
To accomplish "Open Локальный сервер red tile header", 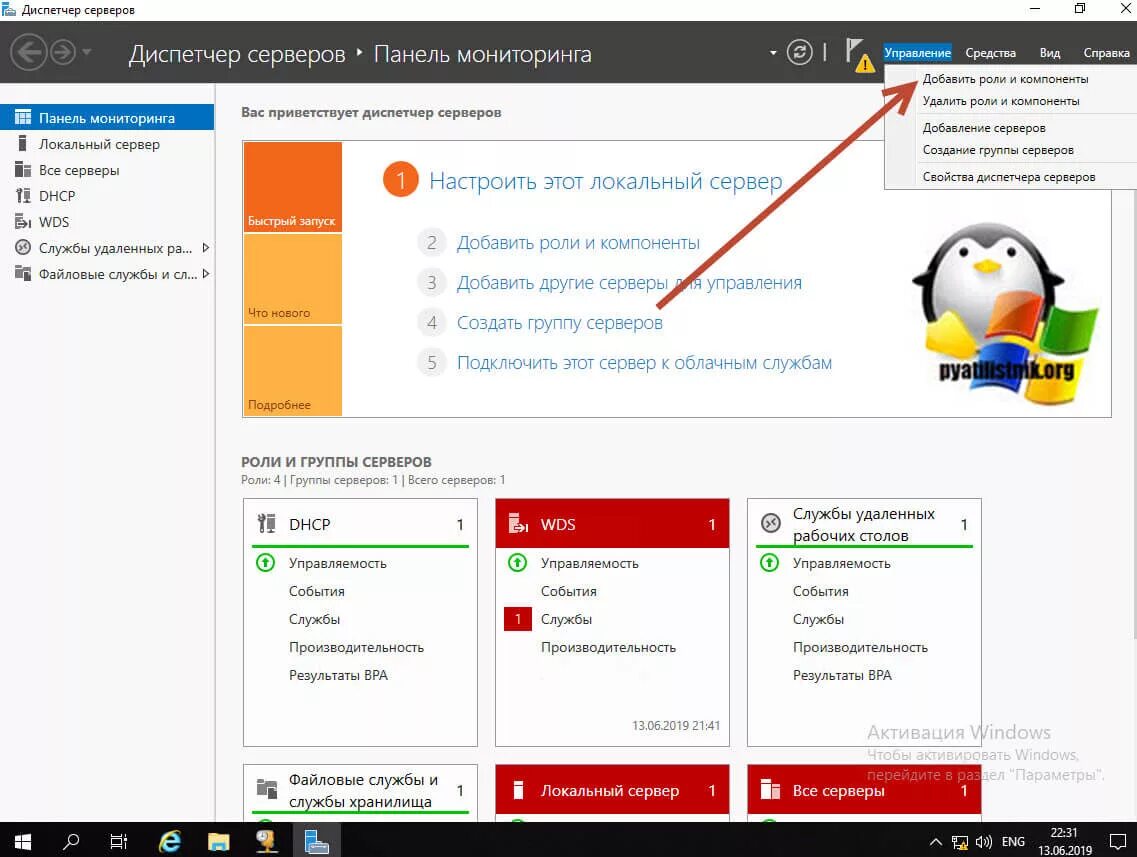I will (x=612, y=790).
